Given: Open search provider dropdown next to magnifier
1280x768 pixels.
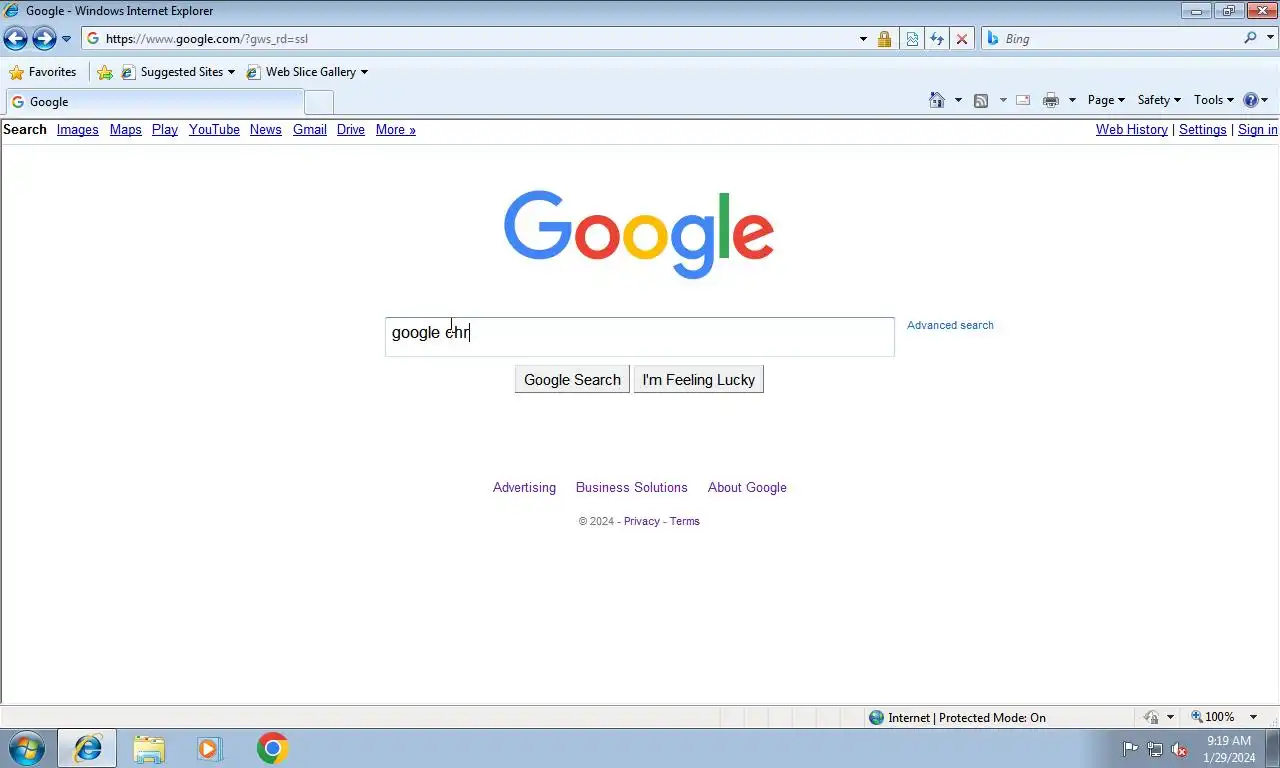Looking at the screenshot, I should coord(1269,38).
